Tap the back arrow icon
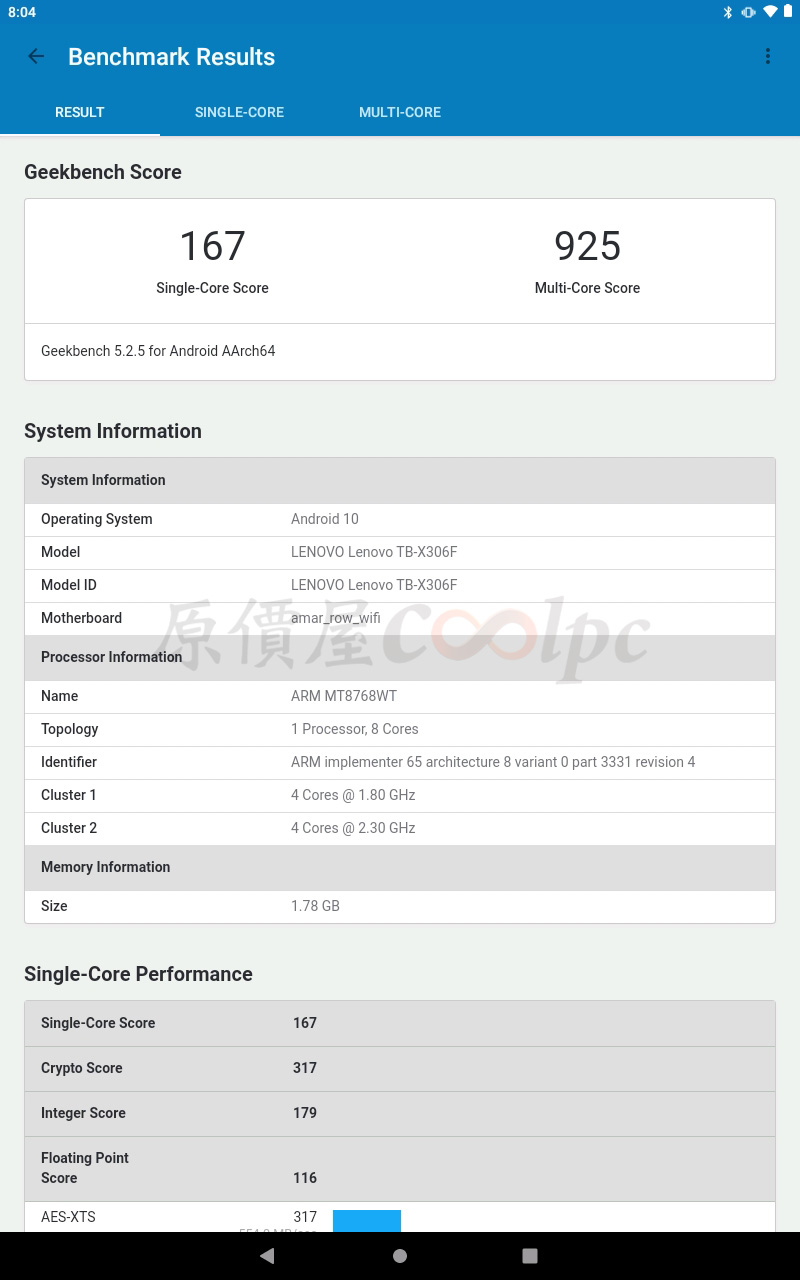Screen dimensions: 800x1280 [x=36, y=57]
